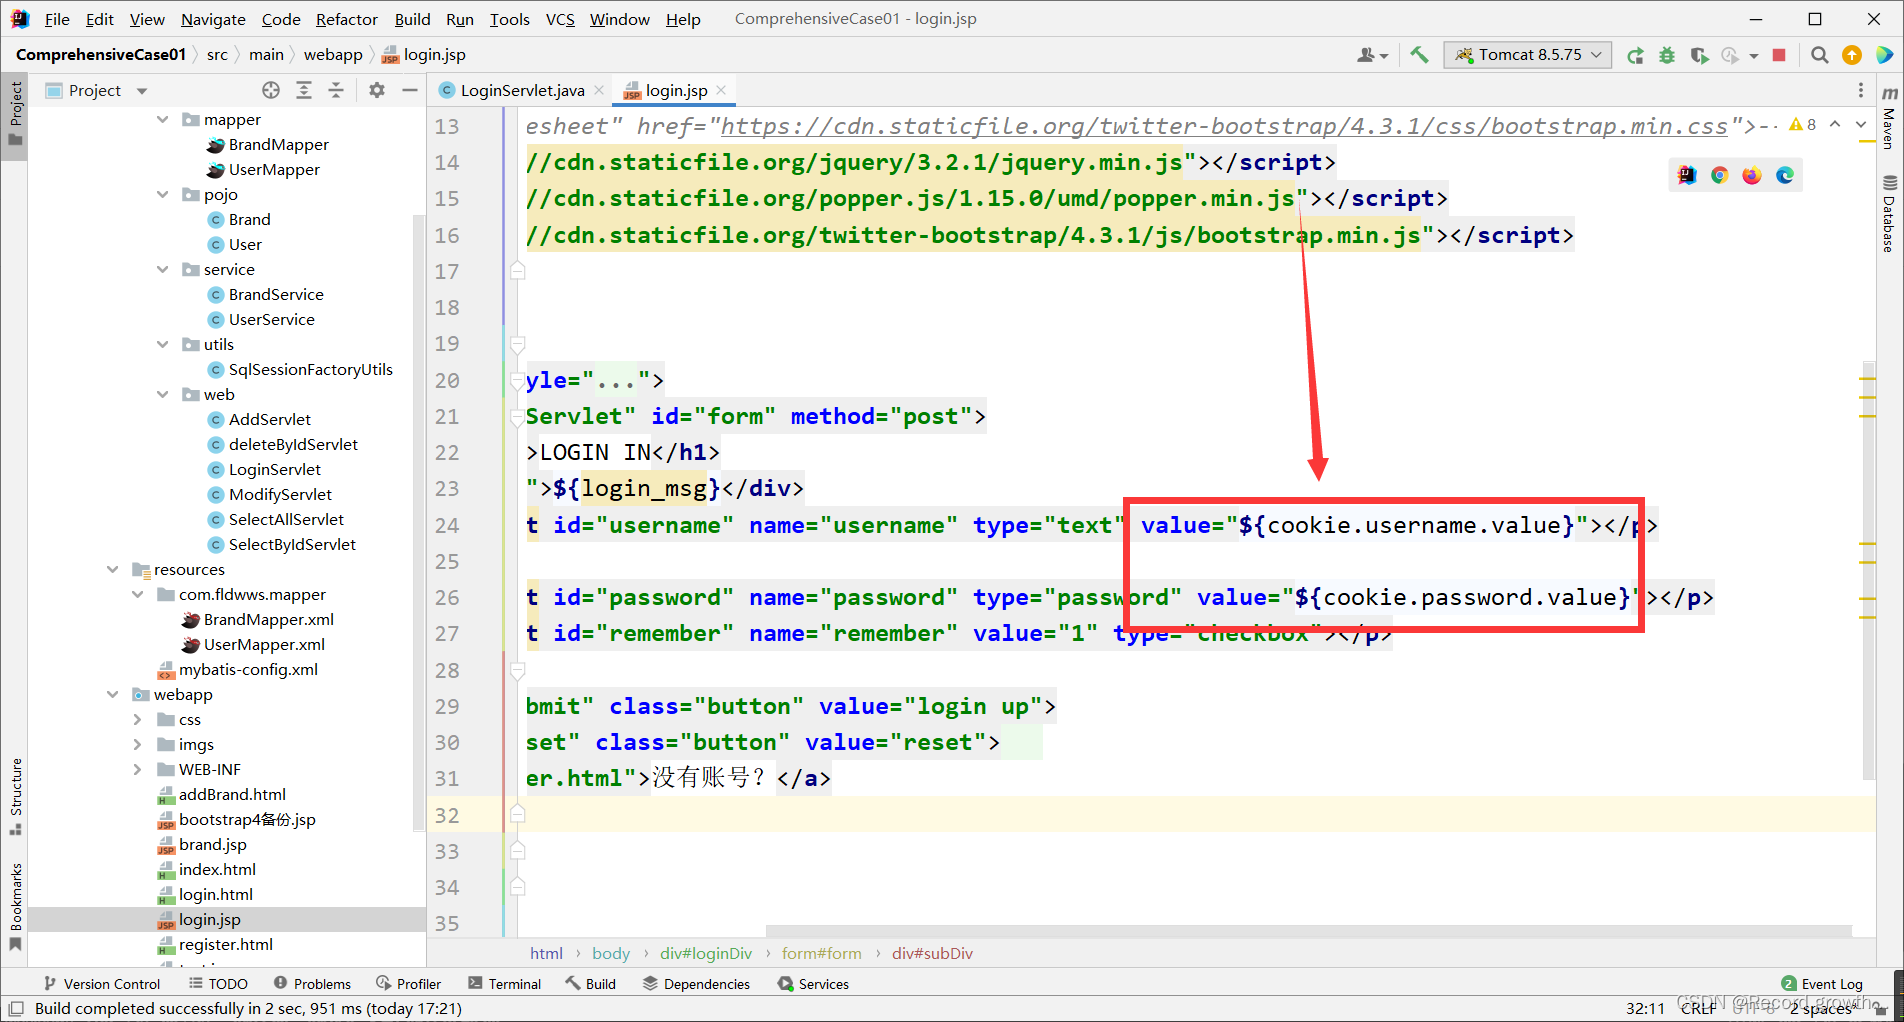Open Search Everywhere magnifier icon
Viewport: 1904px width, 1022px height.
[1820, 55]
